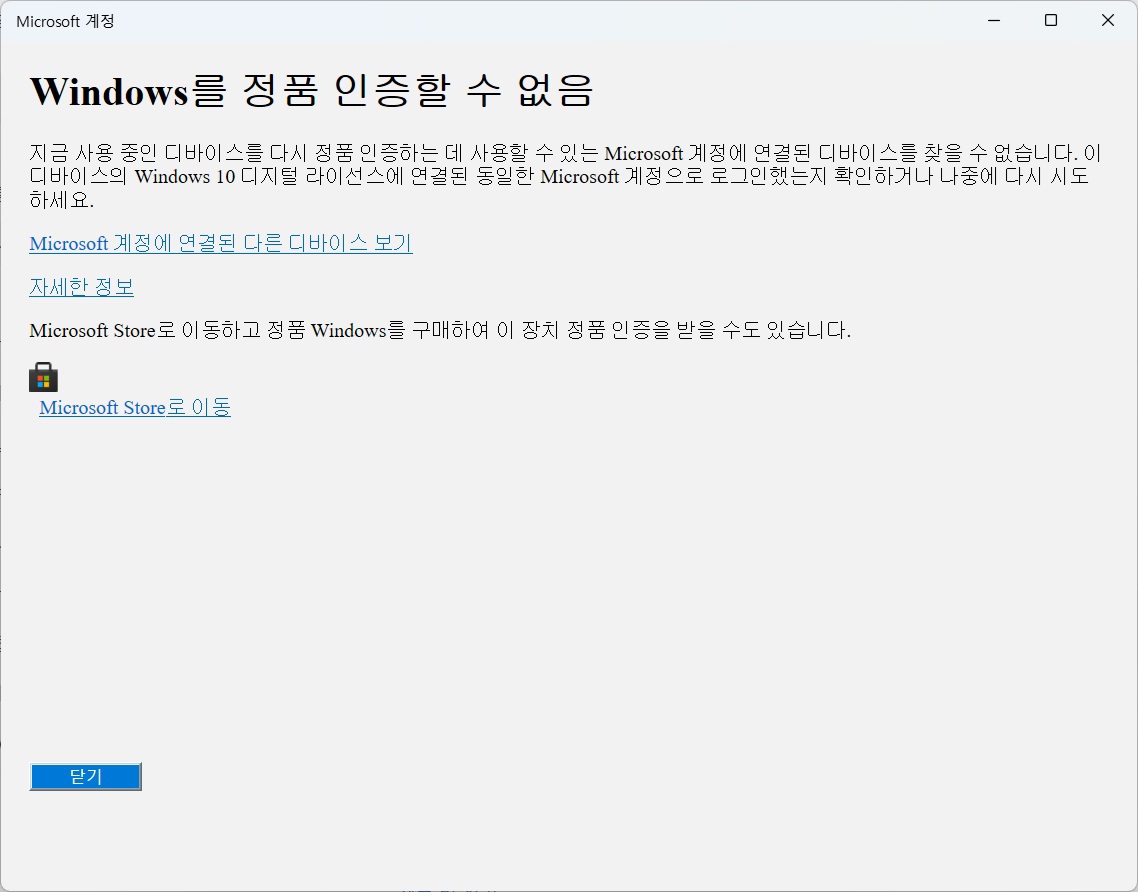
Task: Click the sentence starting 'Microsoft Store로 이동하고 정품 Windows를'
Action: point(440,330)
